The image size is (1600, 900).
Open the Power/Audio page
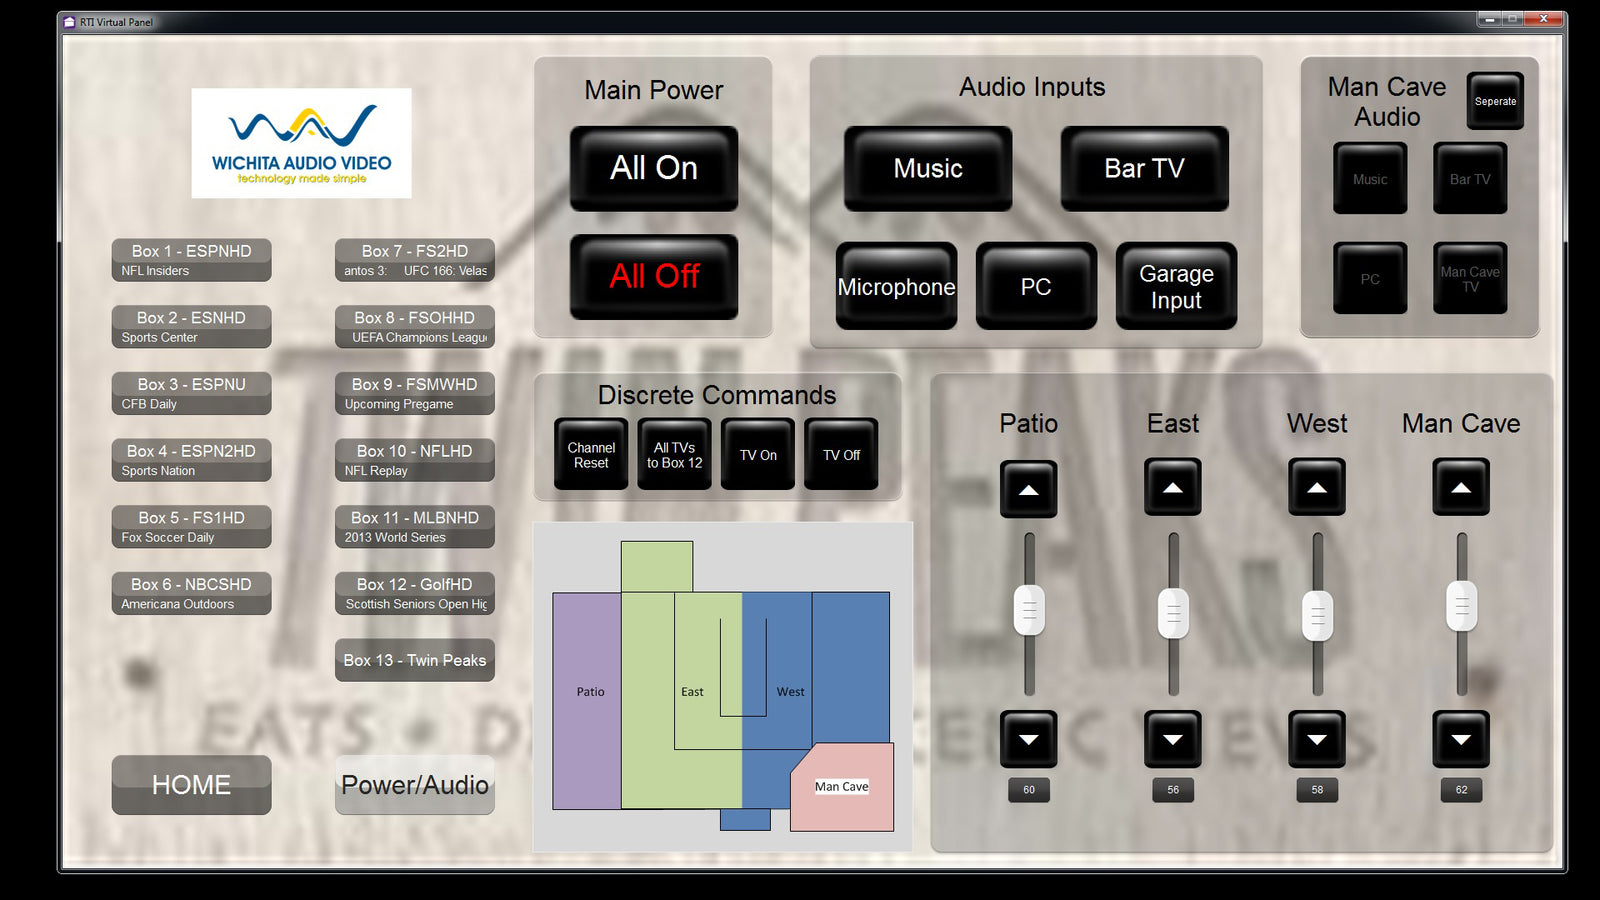pyautogui.click(x=414, y=785)
